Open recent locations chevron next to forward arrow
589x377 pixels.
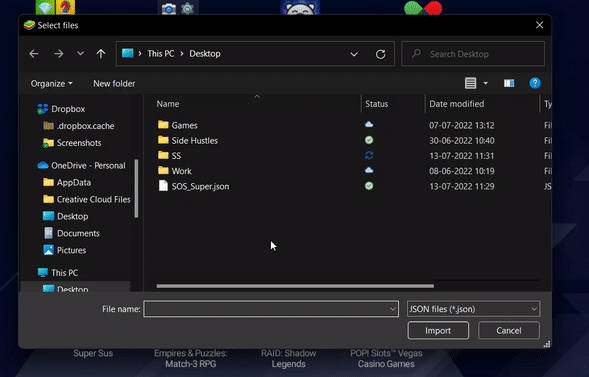tap(80, 54)
